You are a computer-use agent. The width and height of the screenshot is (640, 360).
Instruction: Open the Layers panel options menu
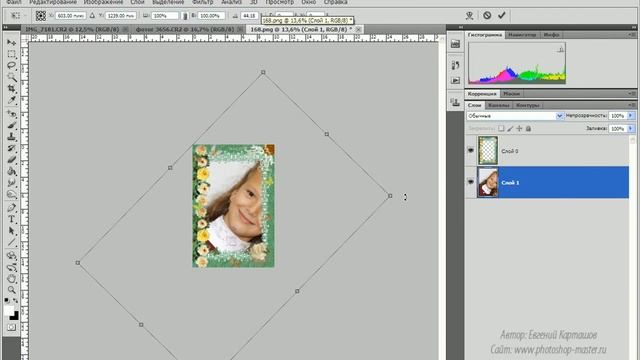[x=633, y=105]
